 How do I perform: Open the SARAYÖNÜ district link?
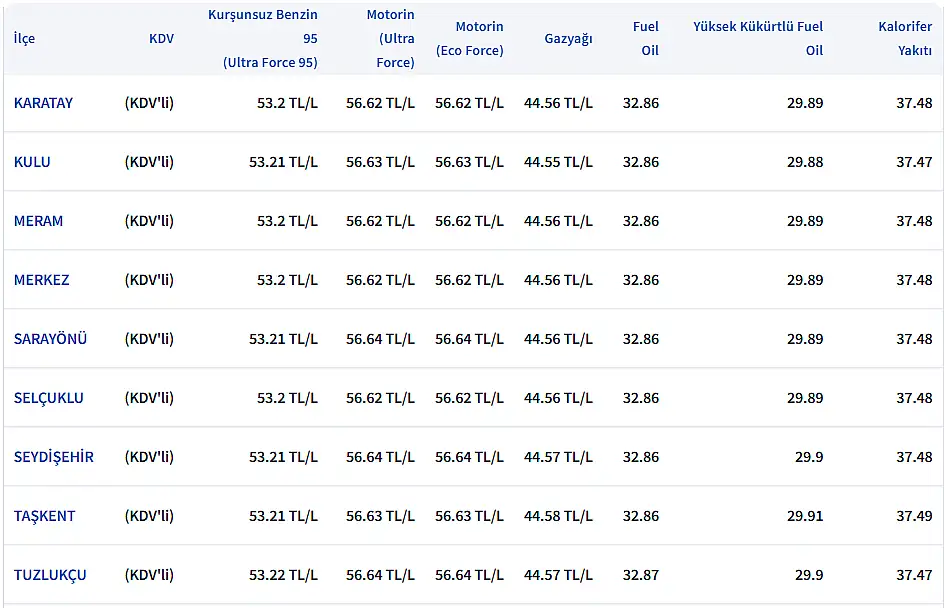(50, 339)
